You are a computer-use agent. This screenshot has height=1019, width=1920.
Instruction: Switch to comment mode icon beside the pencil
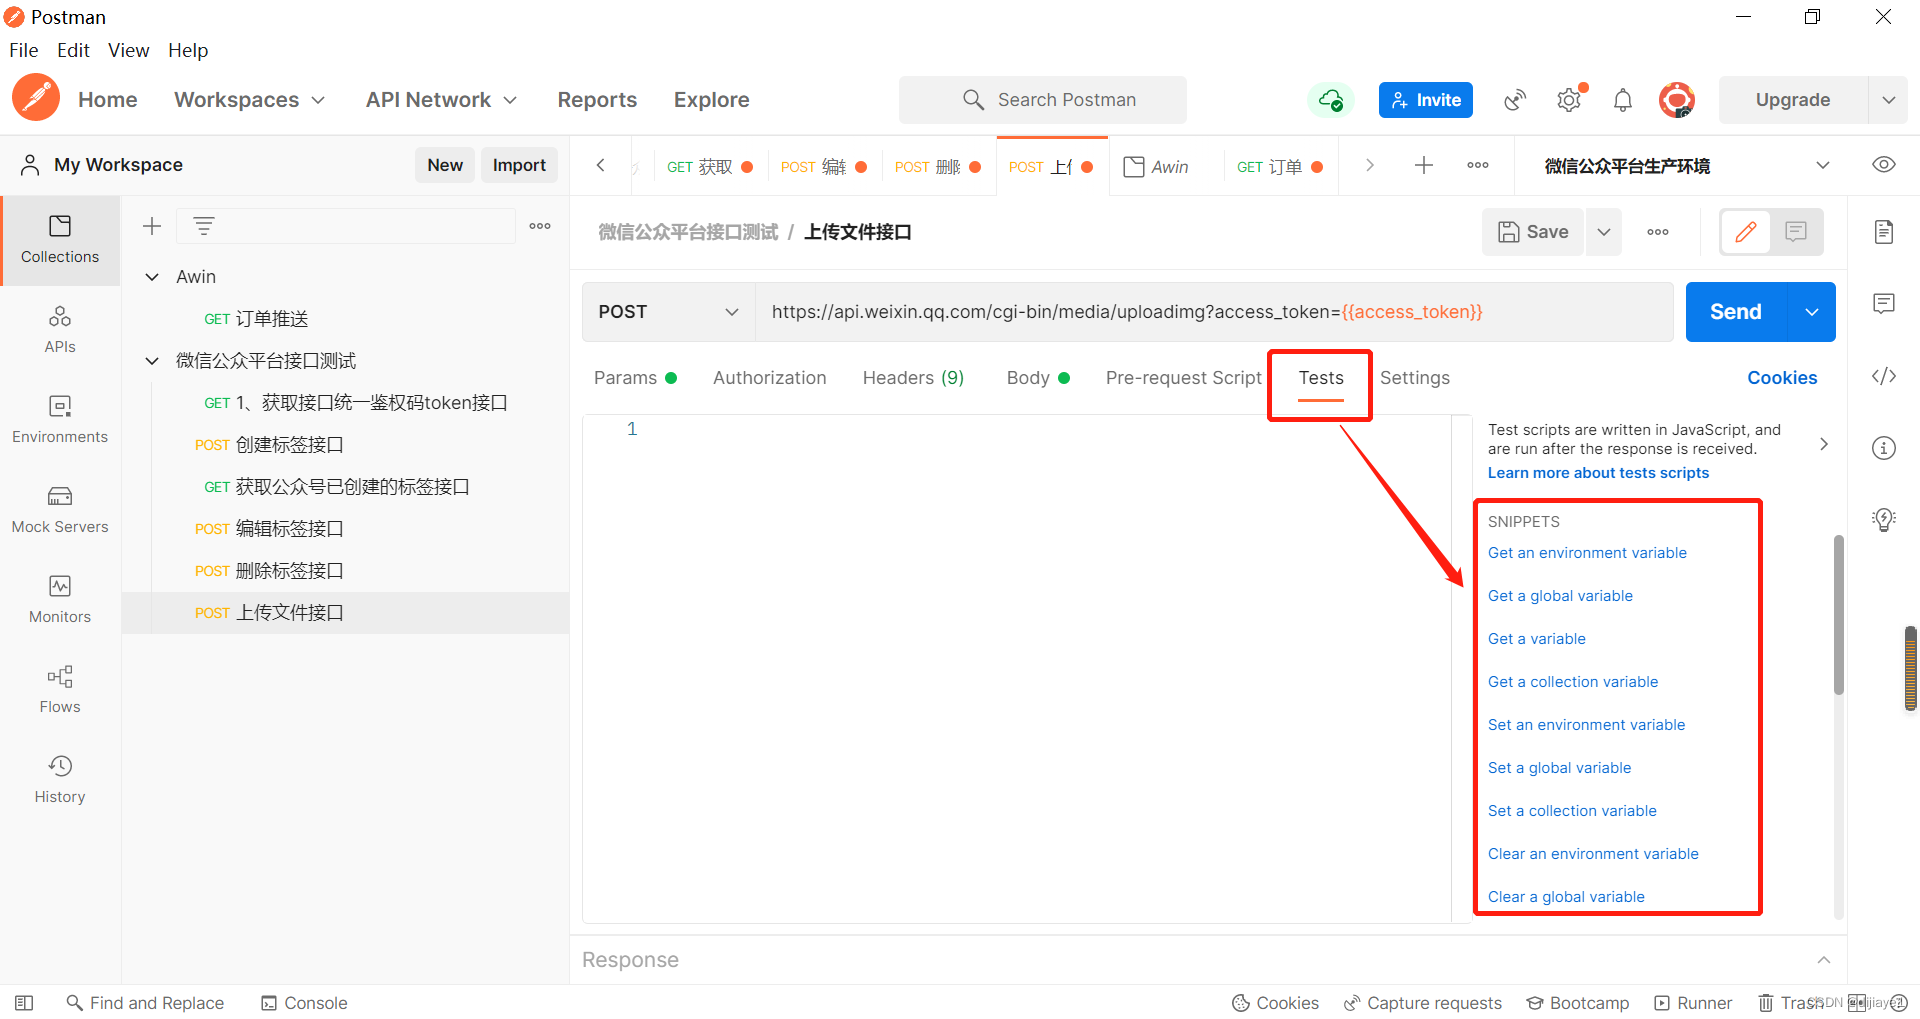[x=1796, y=232]
